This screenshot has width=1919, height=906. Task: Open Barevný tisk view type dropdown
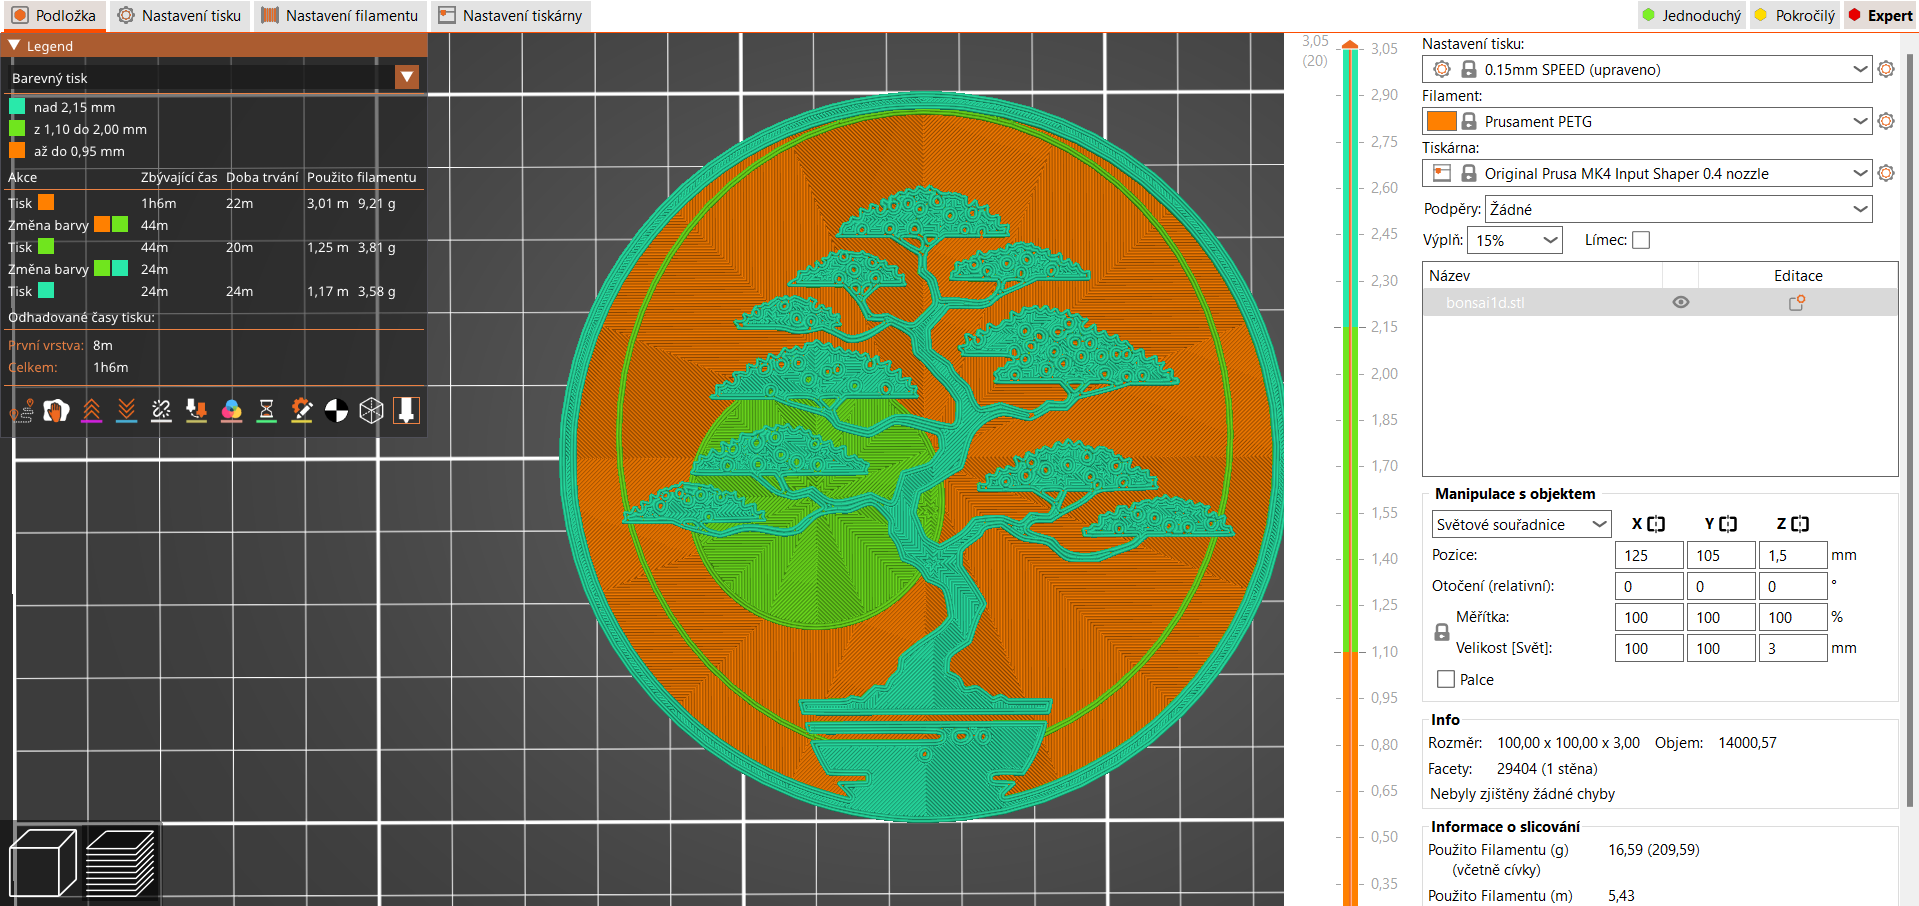pyautogui.click(x=407, y=77)
